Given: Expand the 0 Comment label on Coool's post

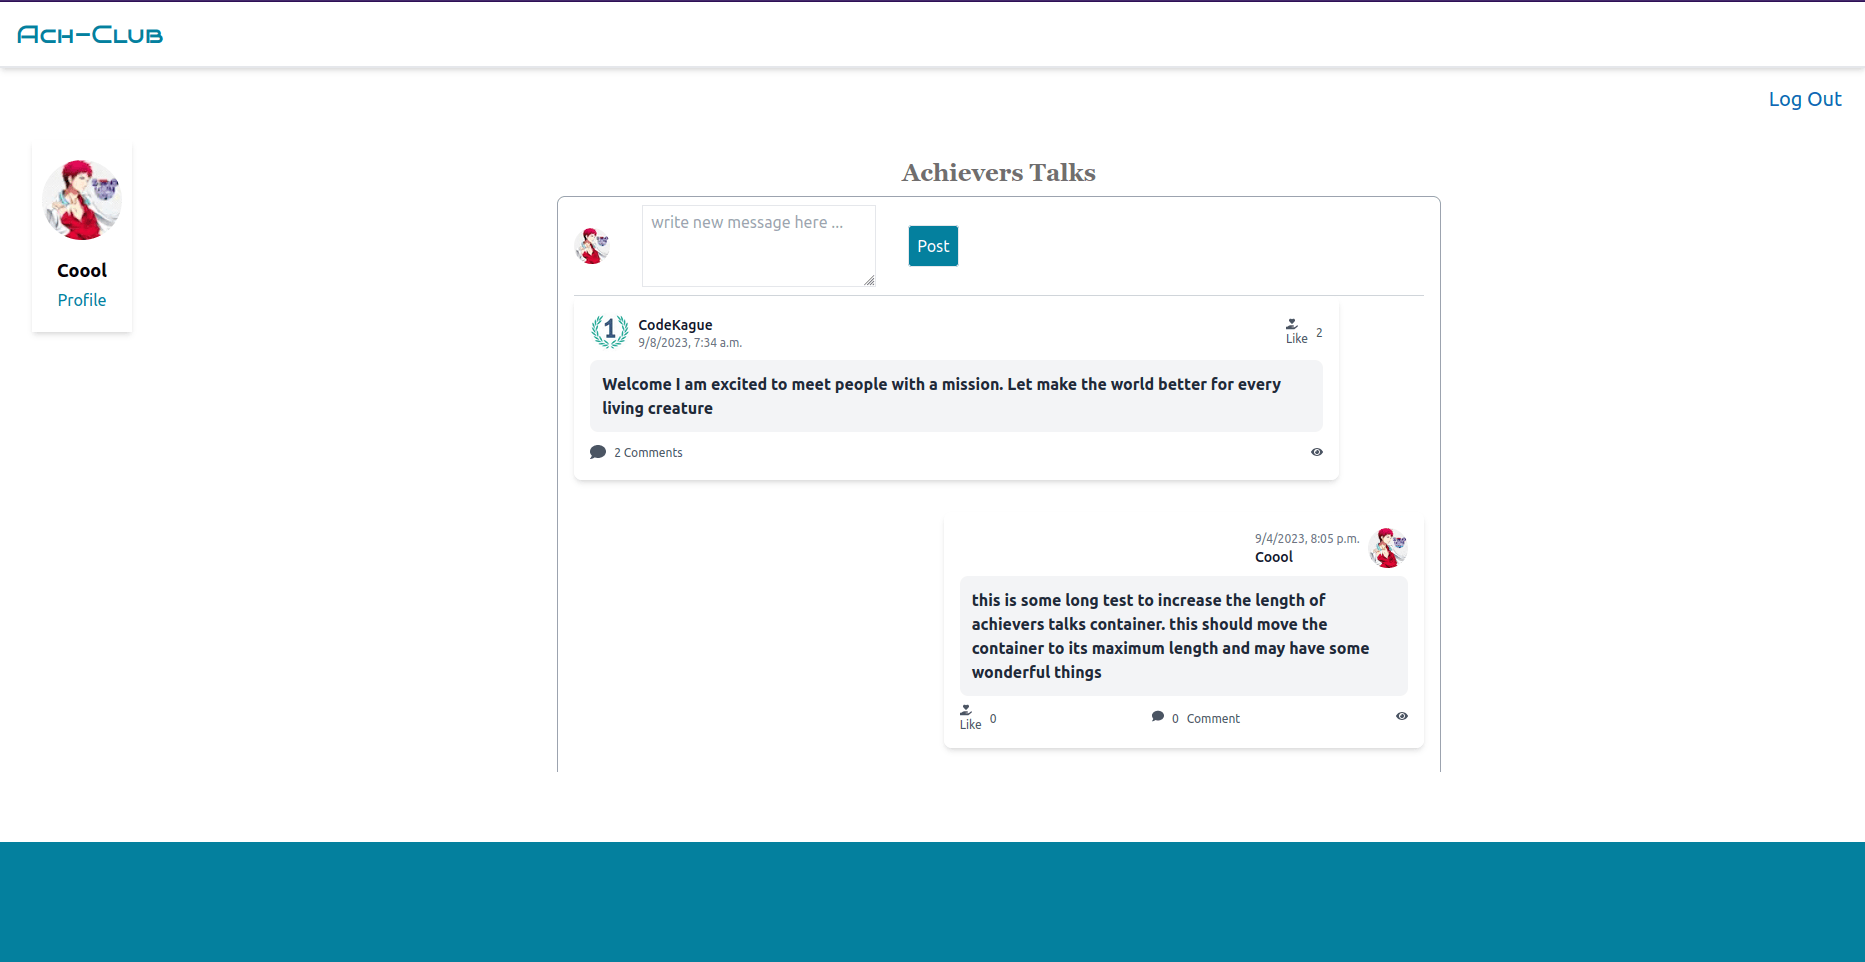Looking at the screenshot, I should [1205, 719].
